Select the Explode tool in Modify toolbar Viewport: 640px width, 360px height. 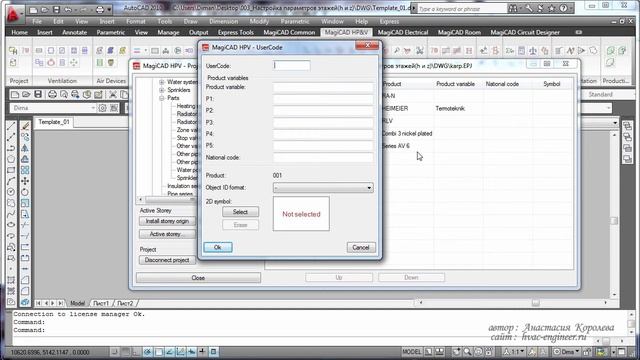click(25, 302)
